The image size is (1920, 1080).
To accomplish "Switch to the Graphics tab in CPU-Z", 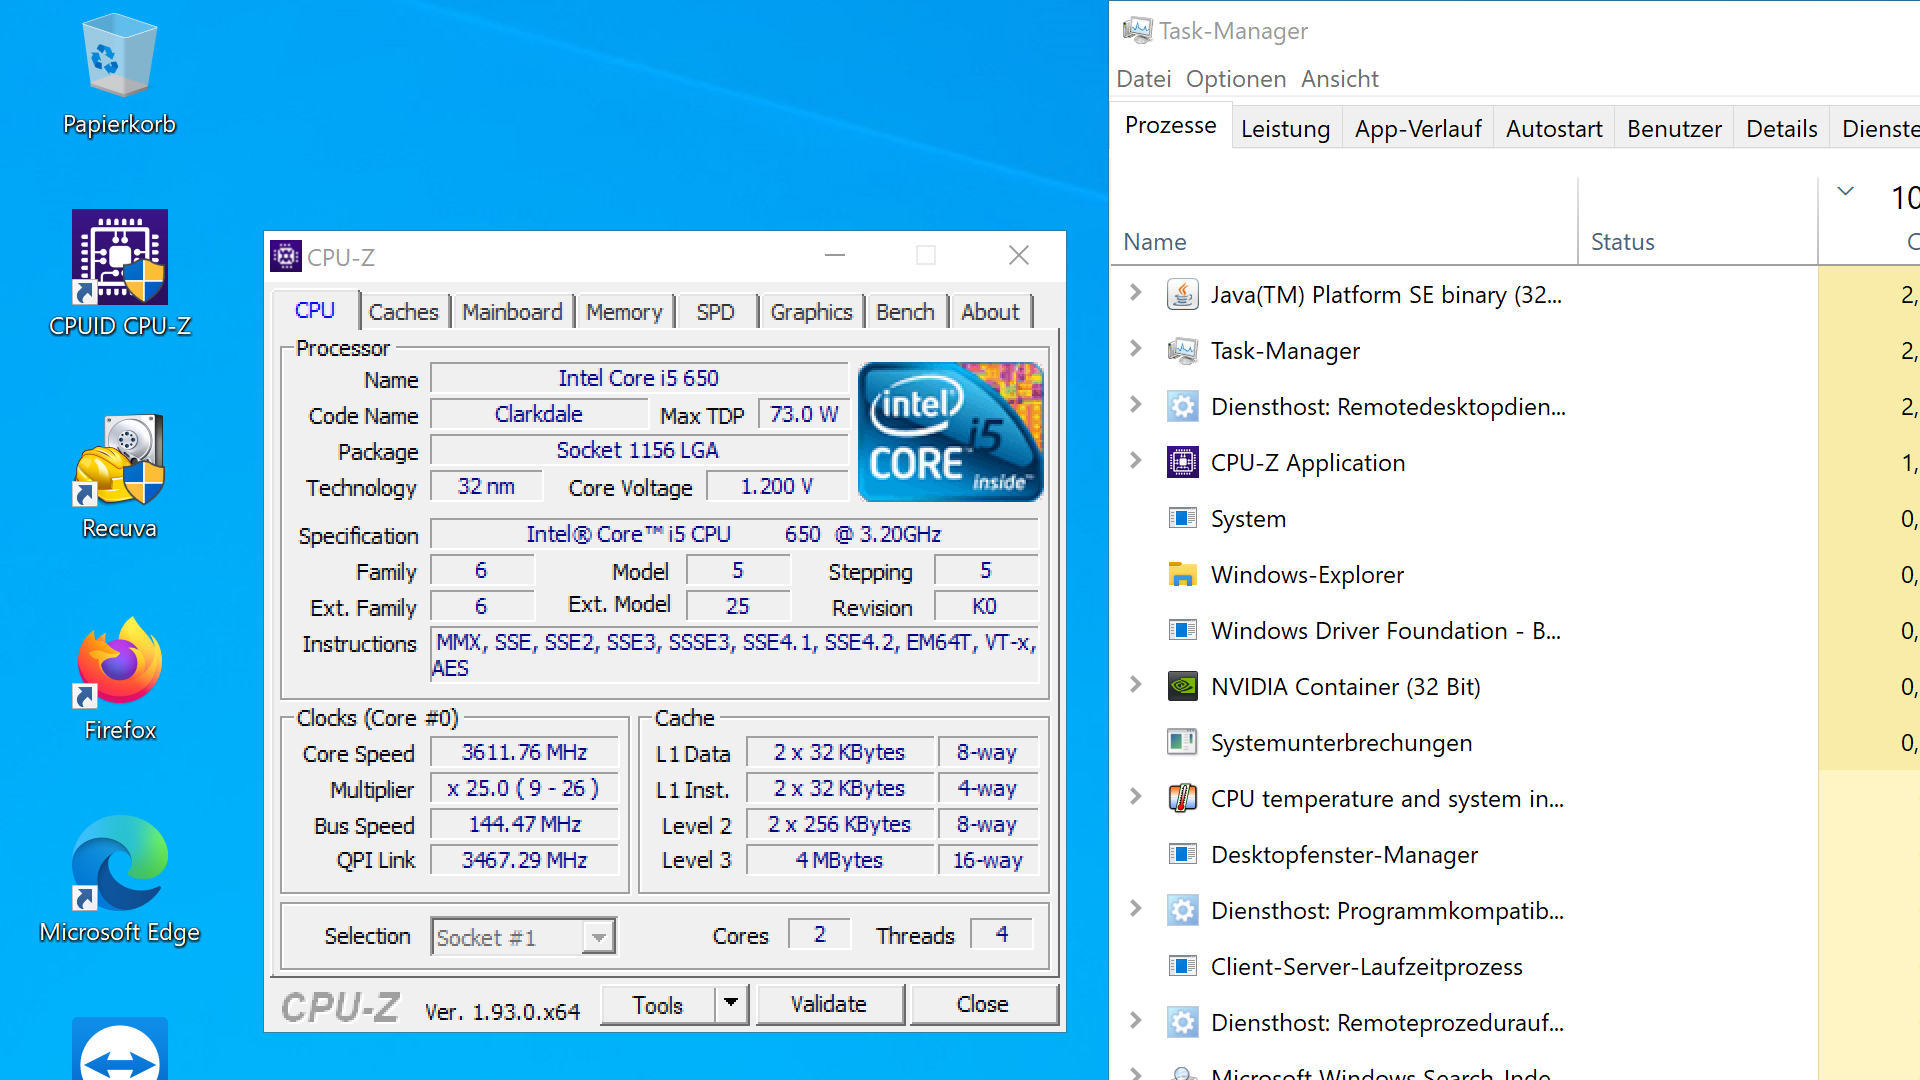I will coord(811,312).
